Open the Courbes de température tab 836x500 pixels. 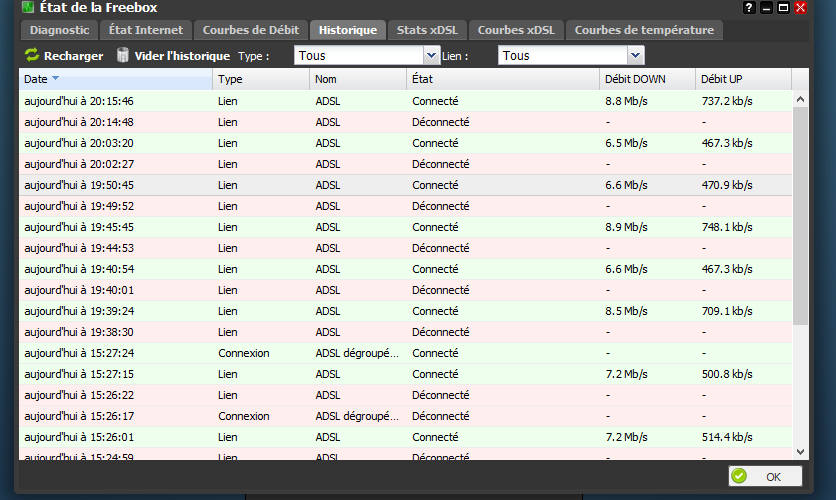644,30
